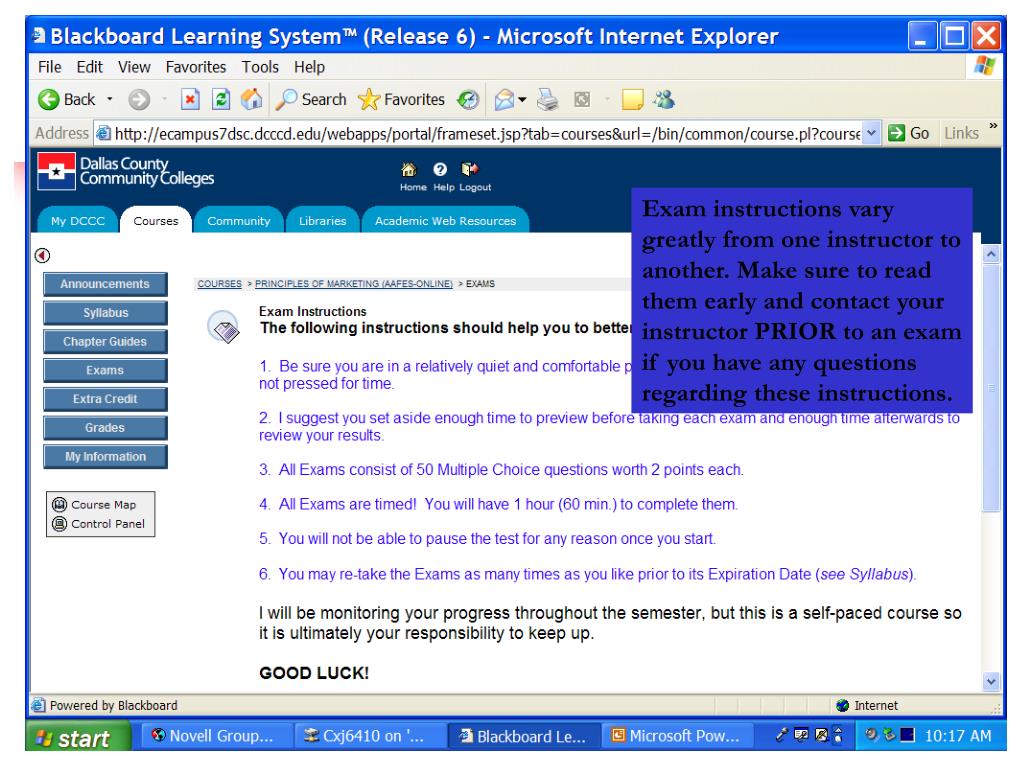Click inside the Address URL field
1024x768 pixels.
click(486, 134)
